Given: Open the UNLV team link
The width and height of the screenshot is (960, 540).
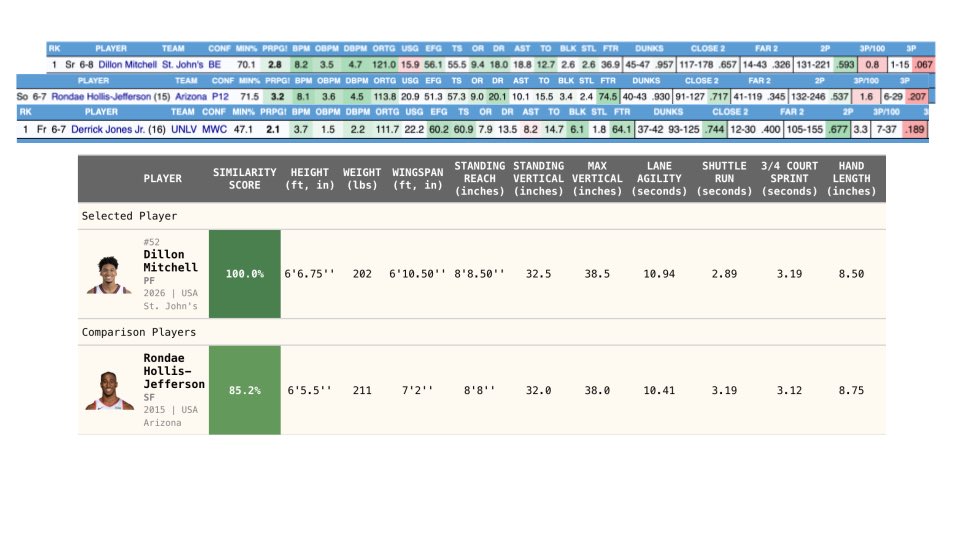Looking at the screenshot, I should 184,129.
